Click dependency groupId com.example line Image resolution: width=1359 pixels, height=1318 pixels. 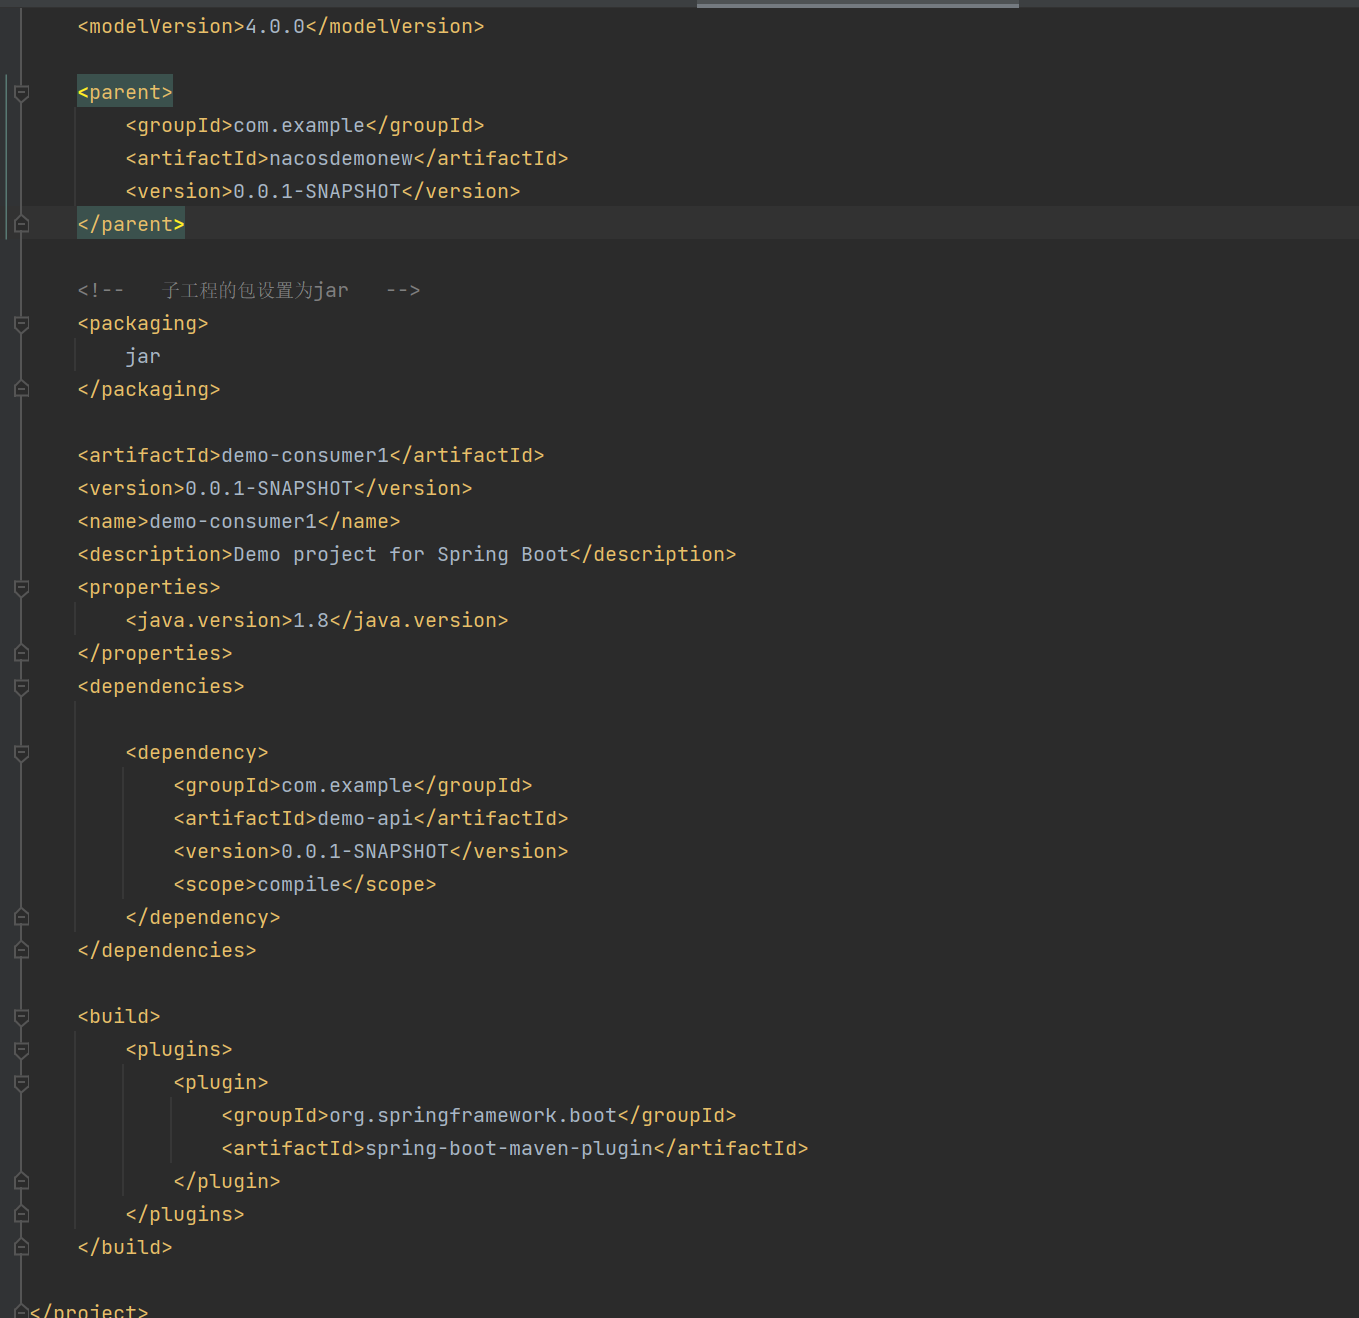pyautogui.click(x=353, y=786)
